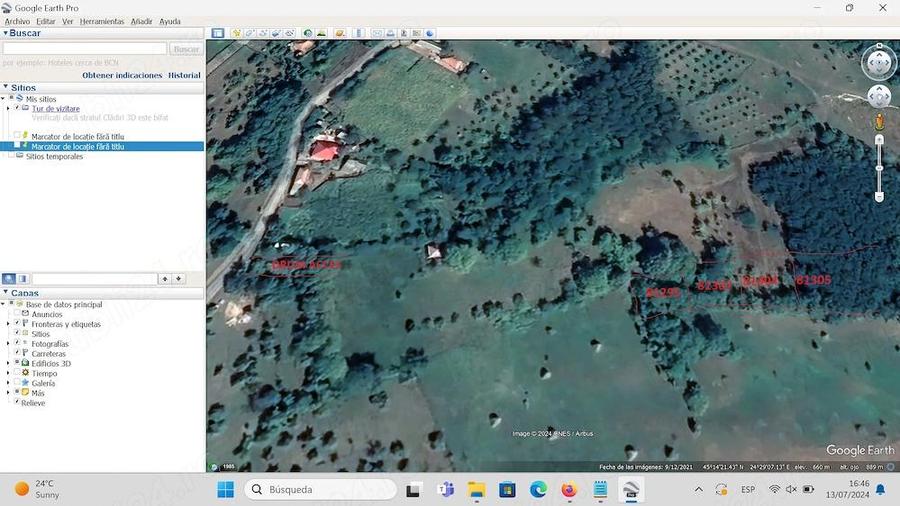The height and width of the screenshot is (506, 900).
Task: Click the email icon in toolbar
Action: [x=377, y=33]
